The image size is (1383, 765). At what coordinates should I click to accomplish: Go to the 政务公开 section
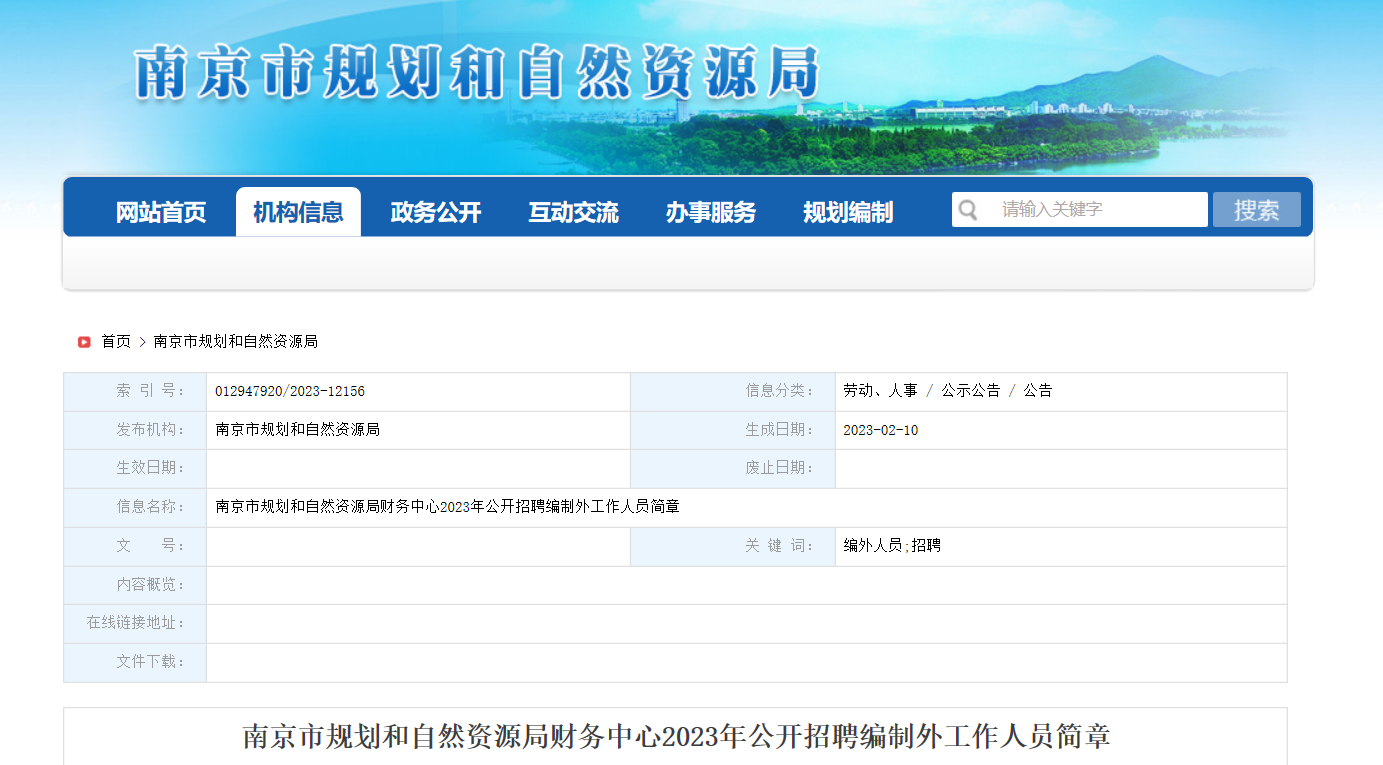(436, 212)
